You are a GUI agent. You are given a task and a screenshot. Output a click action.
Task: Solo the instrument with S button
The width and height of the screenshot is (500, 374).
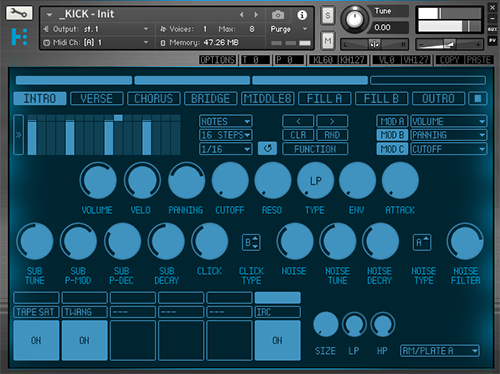(x=328, y=15)
